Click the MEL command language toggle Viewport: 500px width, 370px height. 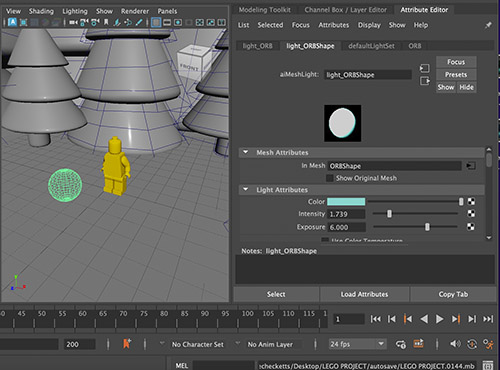click(x=182, y=365)
